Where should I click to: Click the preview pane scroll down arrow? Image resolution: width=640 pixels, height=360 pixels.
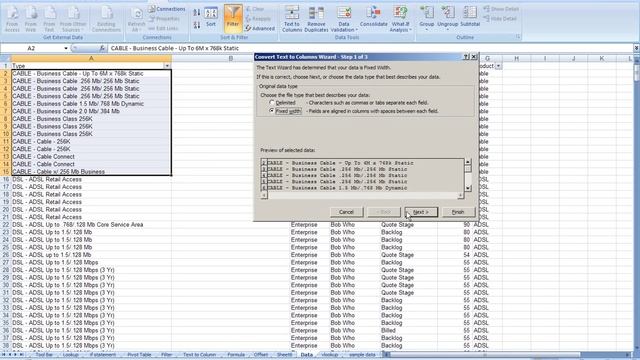[x=468, y=188]
